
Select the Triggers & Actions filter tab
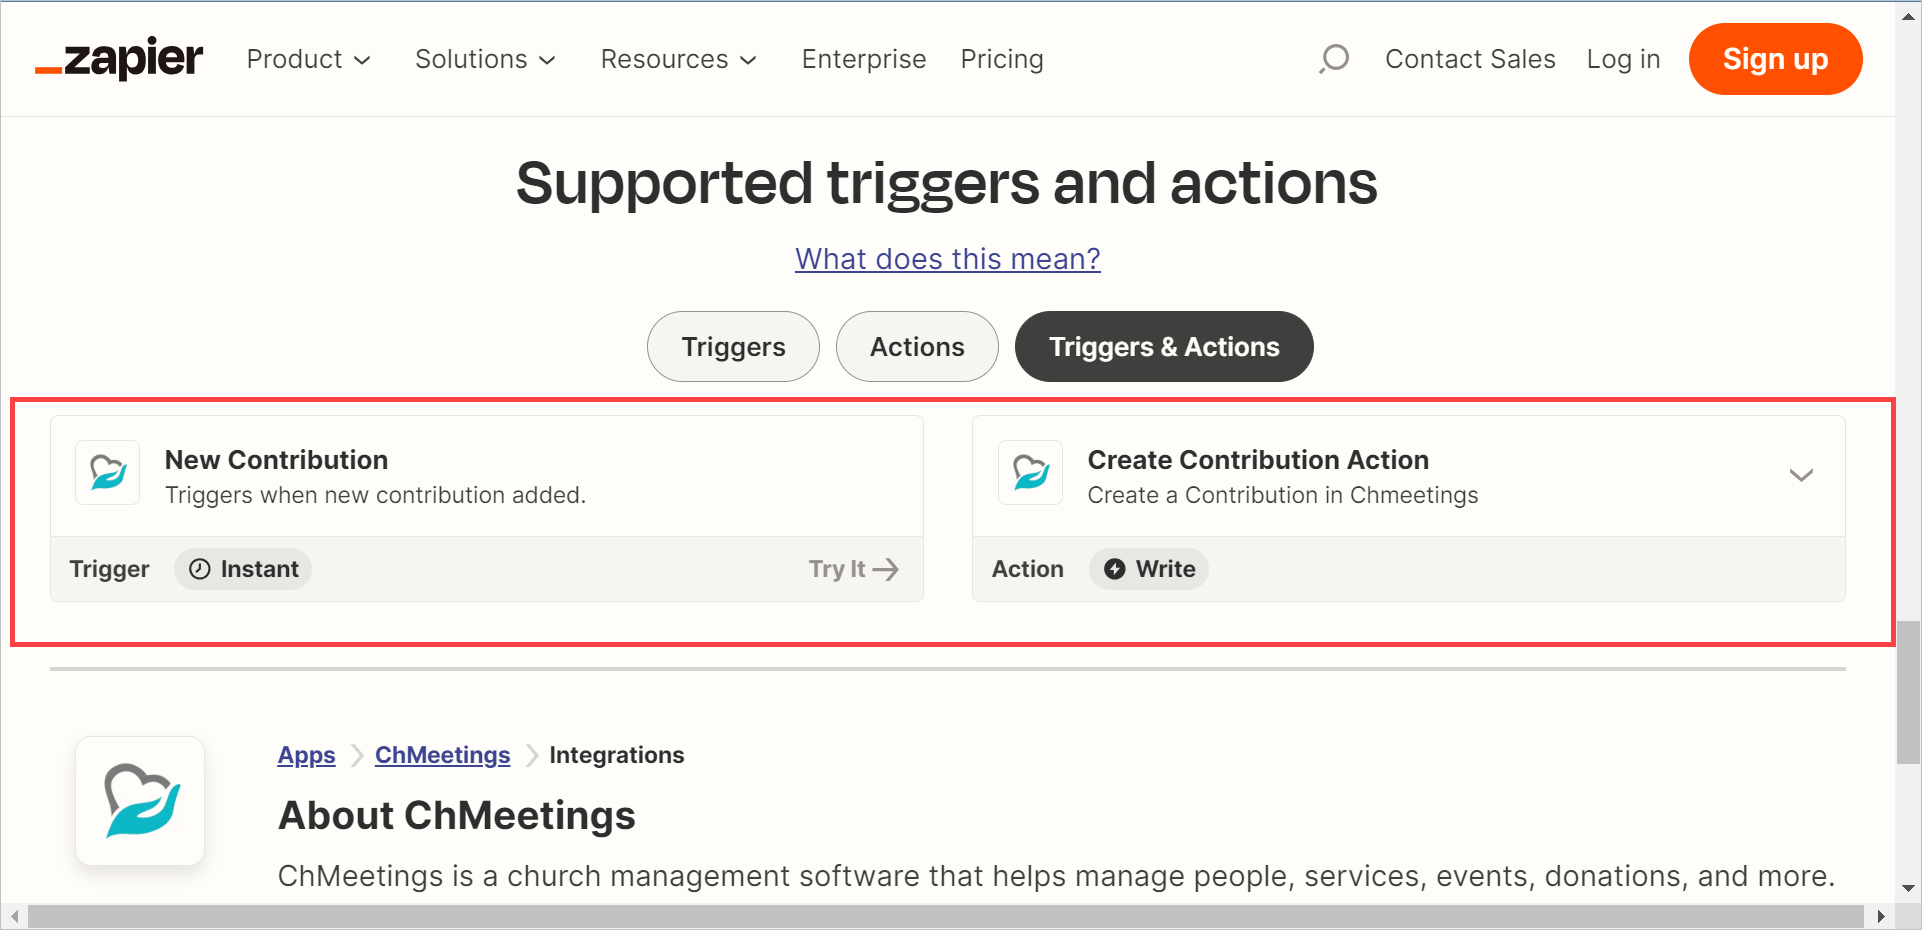click(1164, 346)
